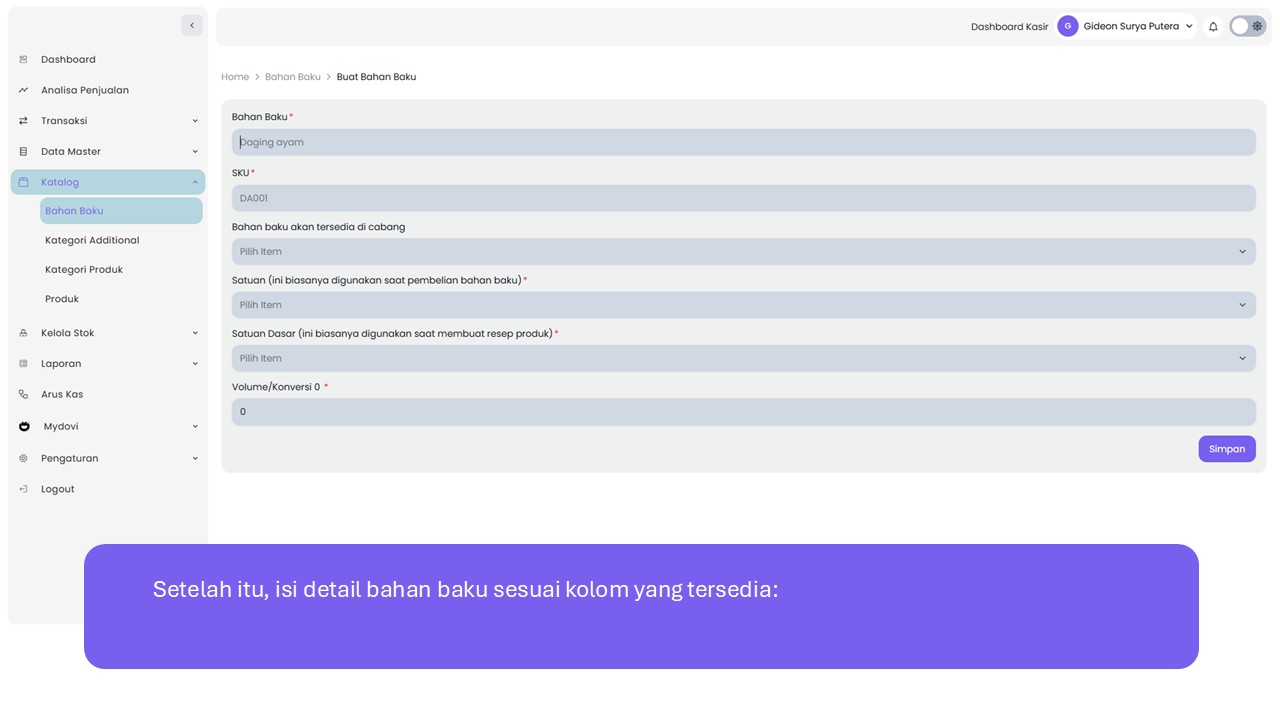Open the Satuan purchase unit dropdown
The height and width of the screenshot is (720, 1280).
(x=743, y=305)
